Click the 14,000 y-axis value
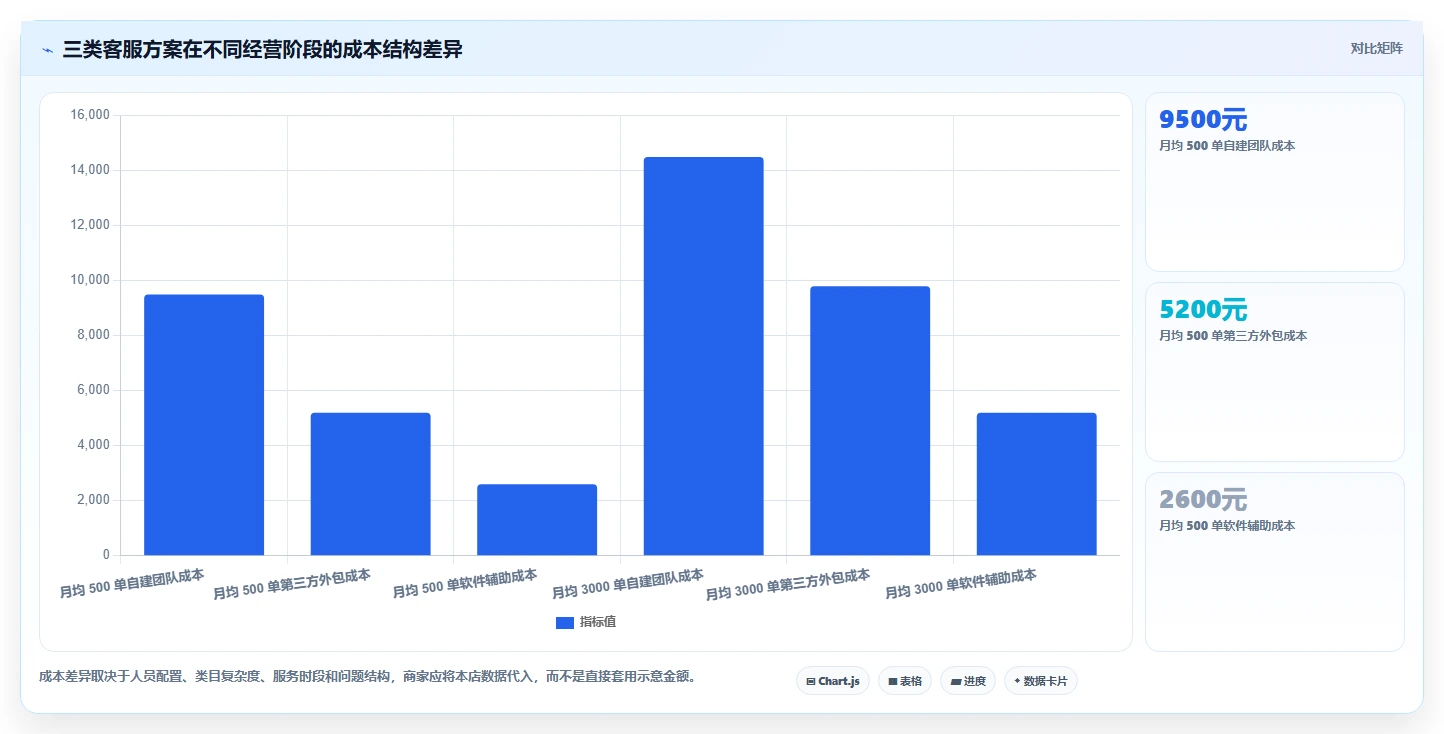Viewport: 1444px width, 734px height. [89, 170]
